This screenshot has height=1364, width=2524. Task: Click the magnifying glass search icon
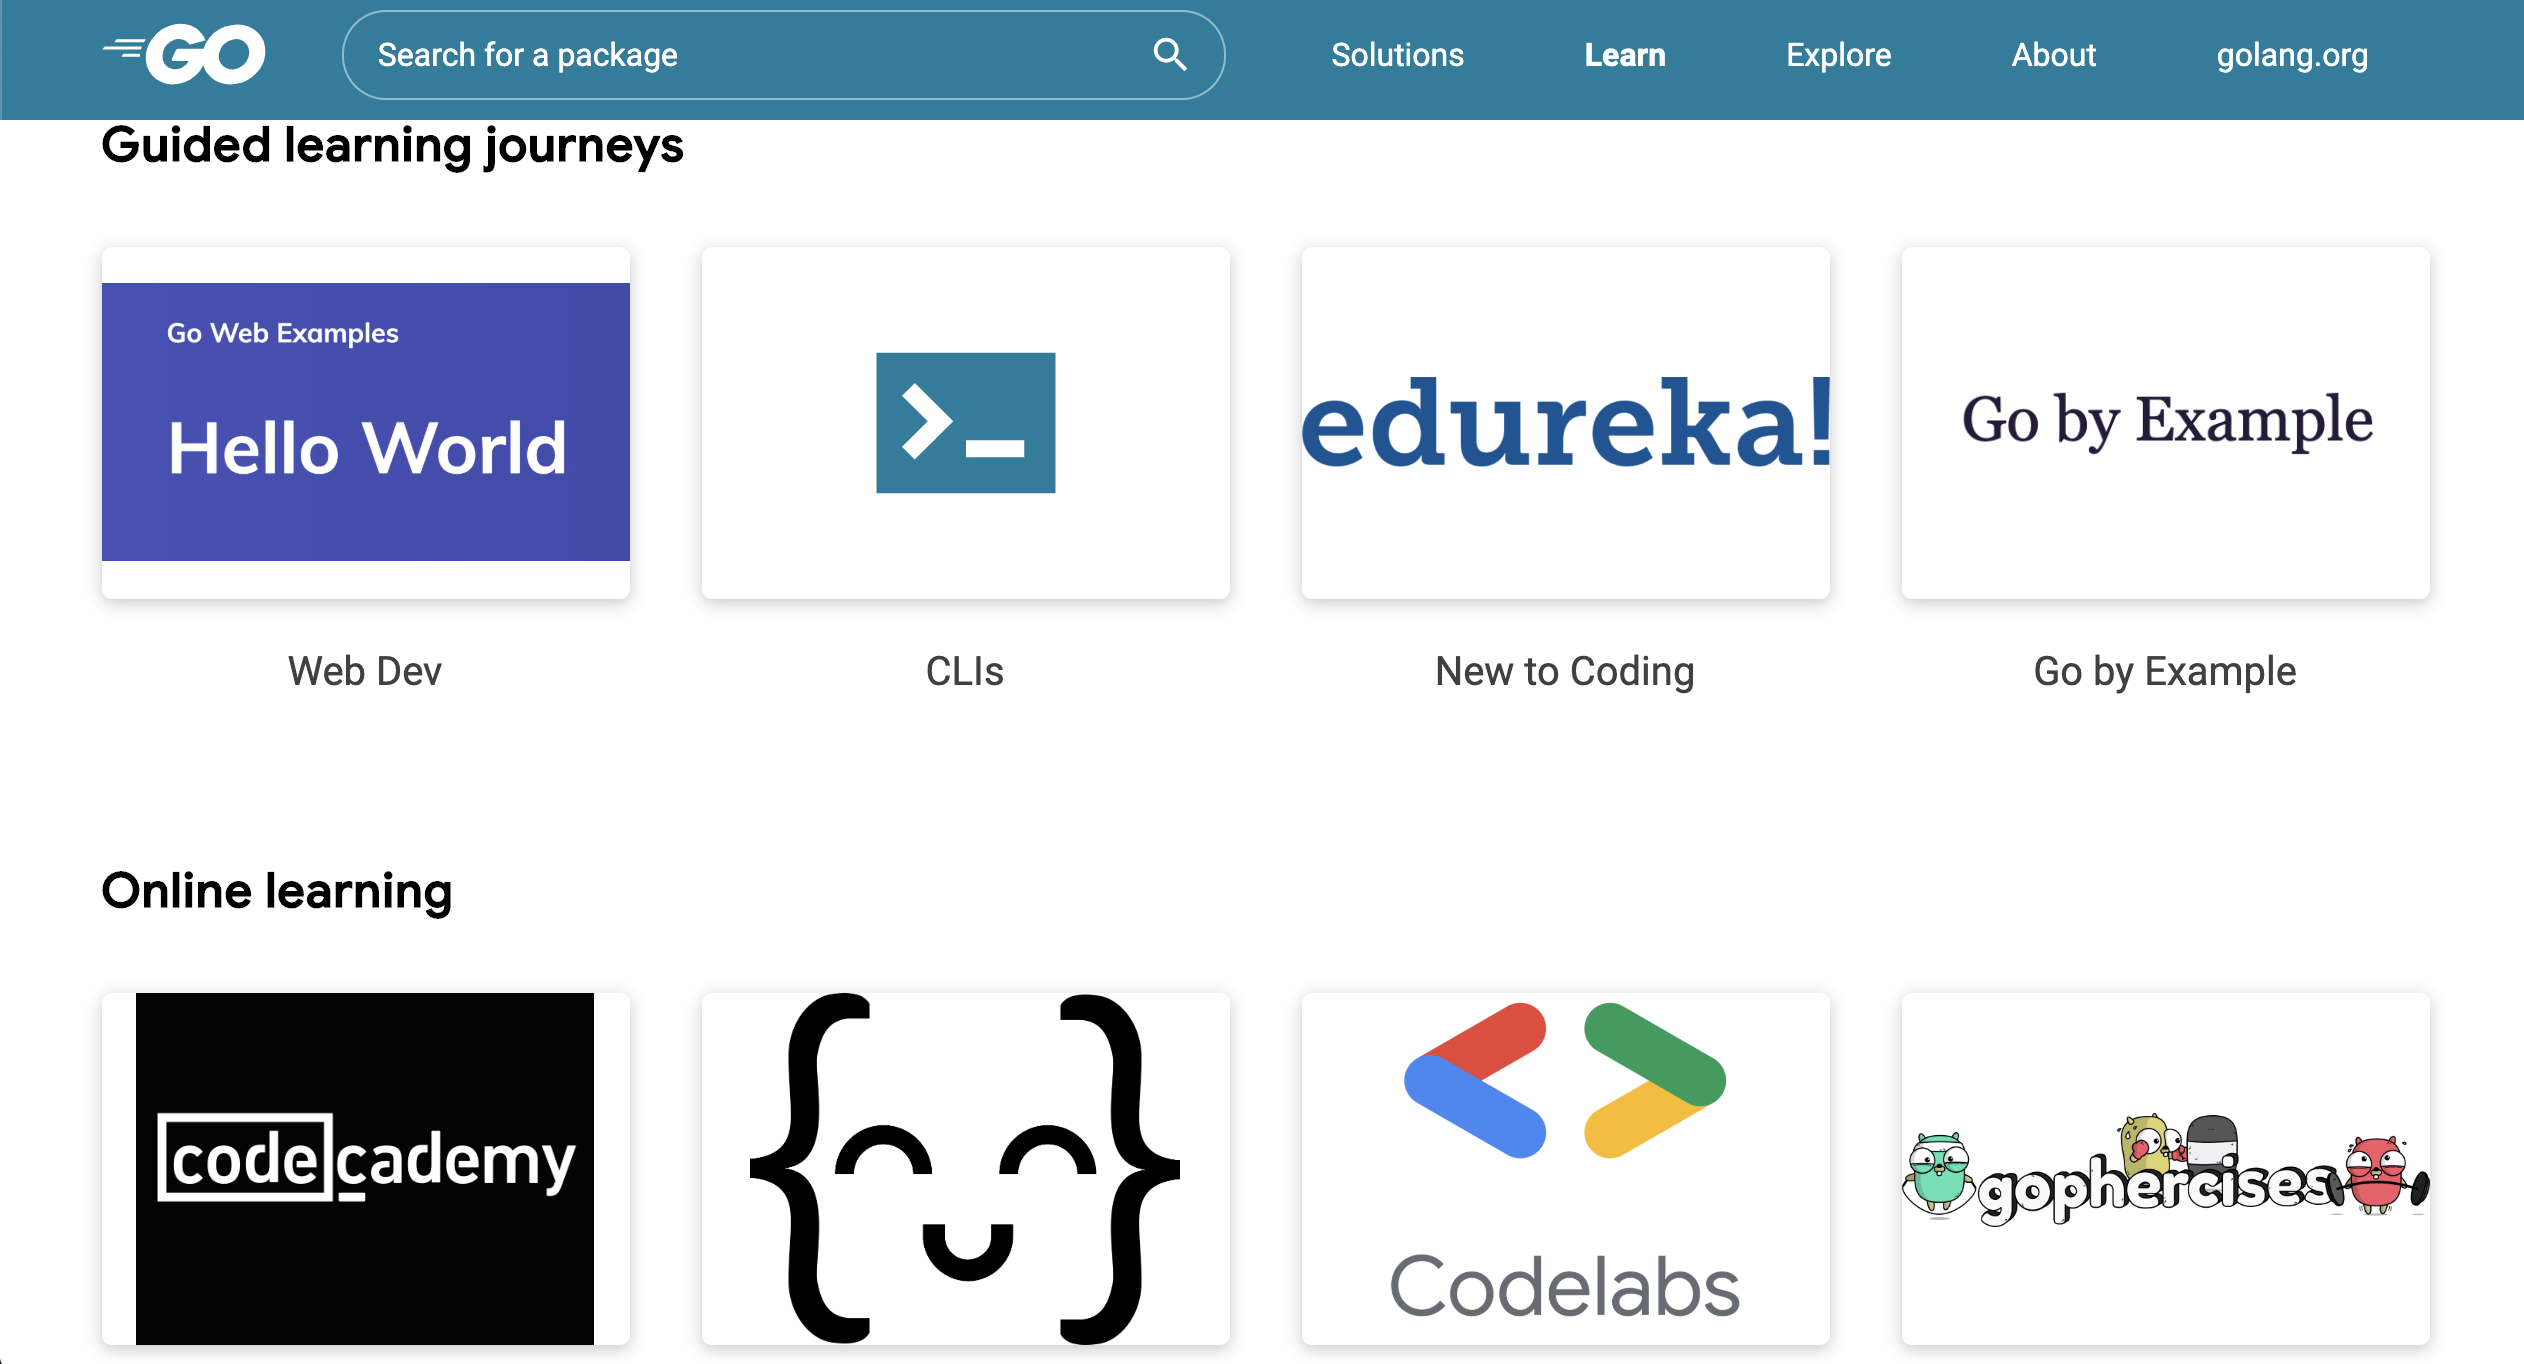(x=1169, y=54)
